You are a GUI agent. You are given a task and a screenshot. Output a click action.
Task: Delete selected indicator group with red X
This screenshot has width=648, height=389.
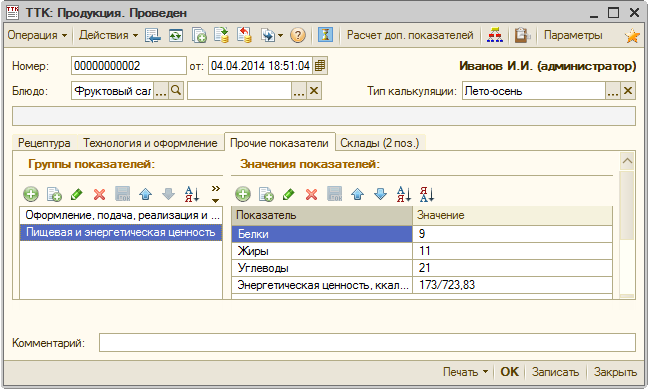point(99,194)
